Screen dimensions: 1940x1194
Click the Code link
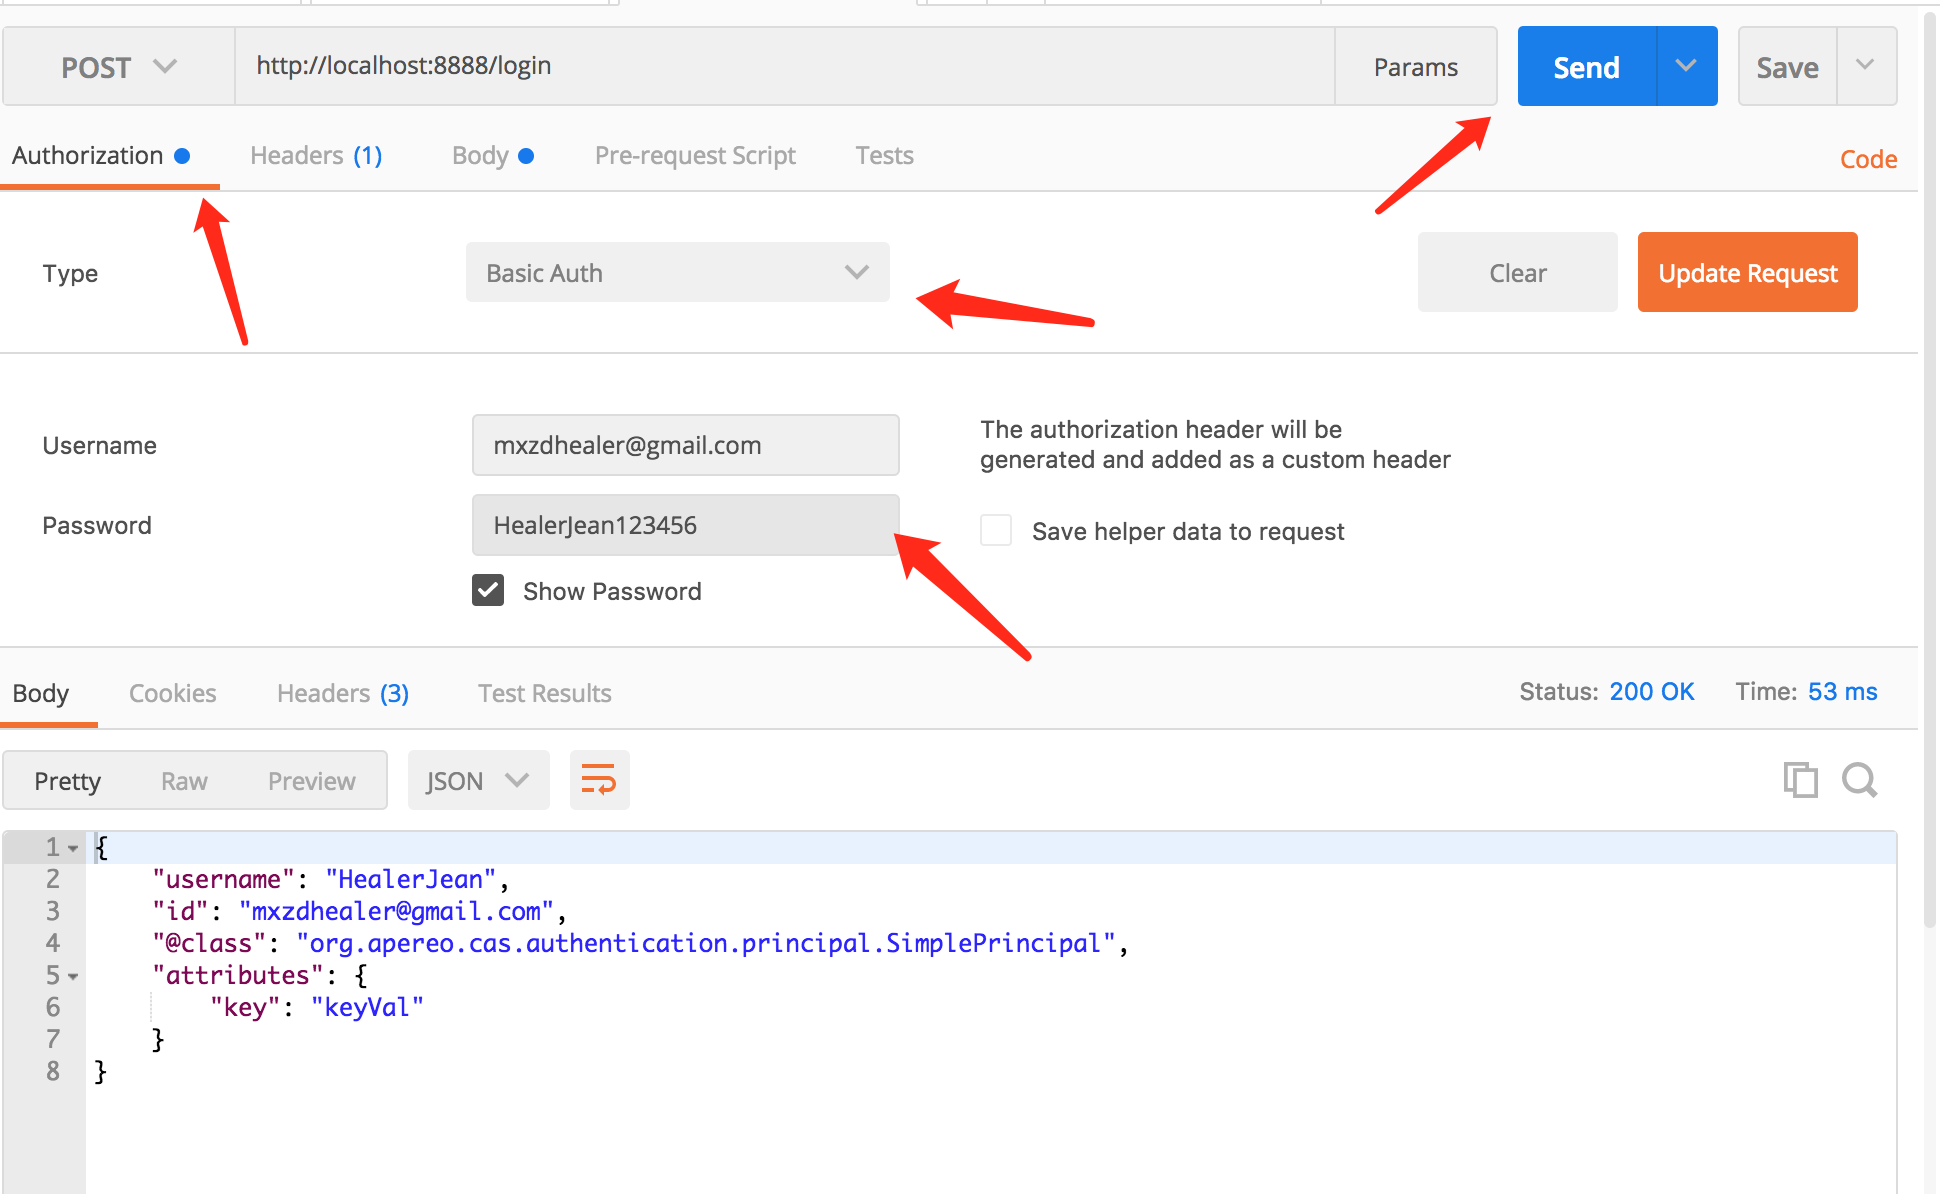click(x=1868, y=159)
